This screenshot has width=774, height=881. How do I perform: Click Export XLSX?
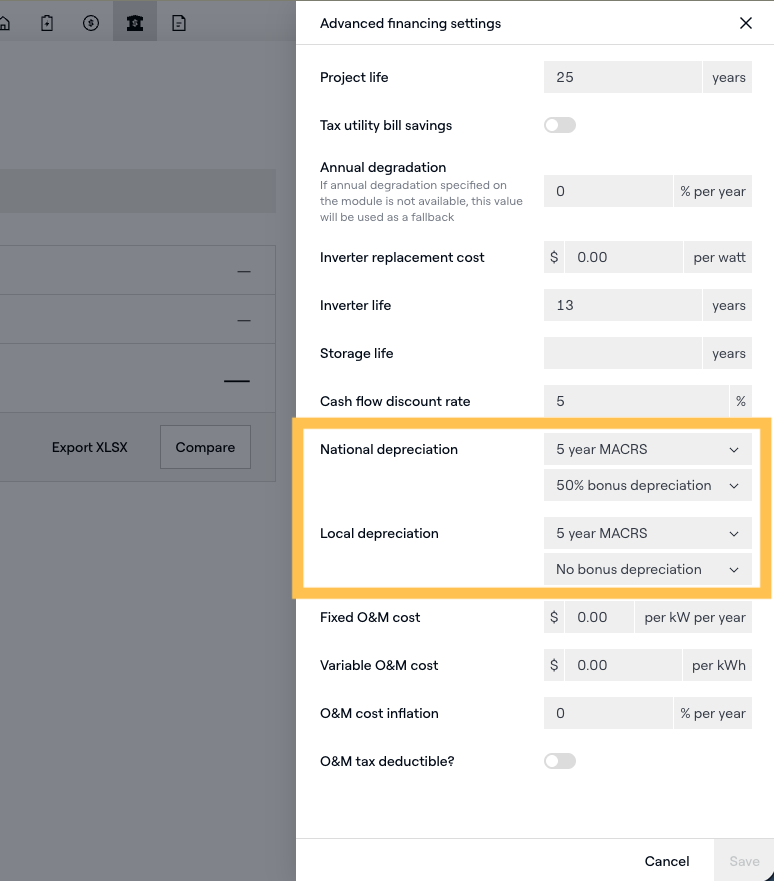tap(90, 447)
